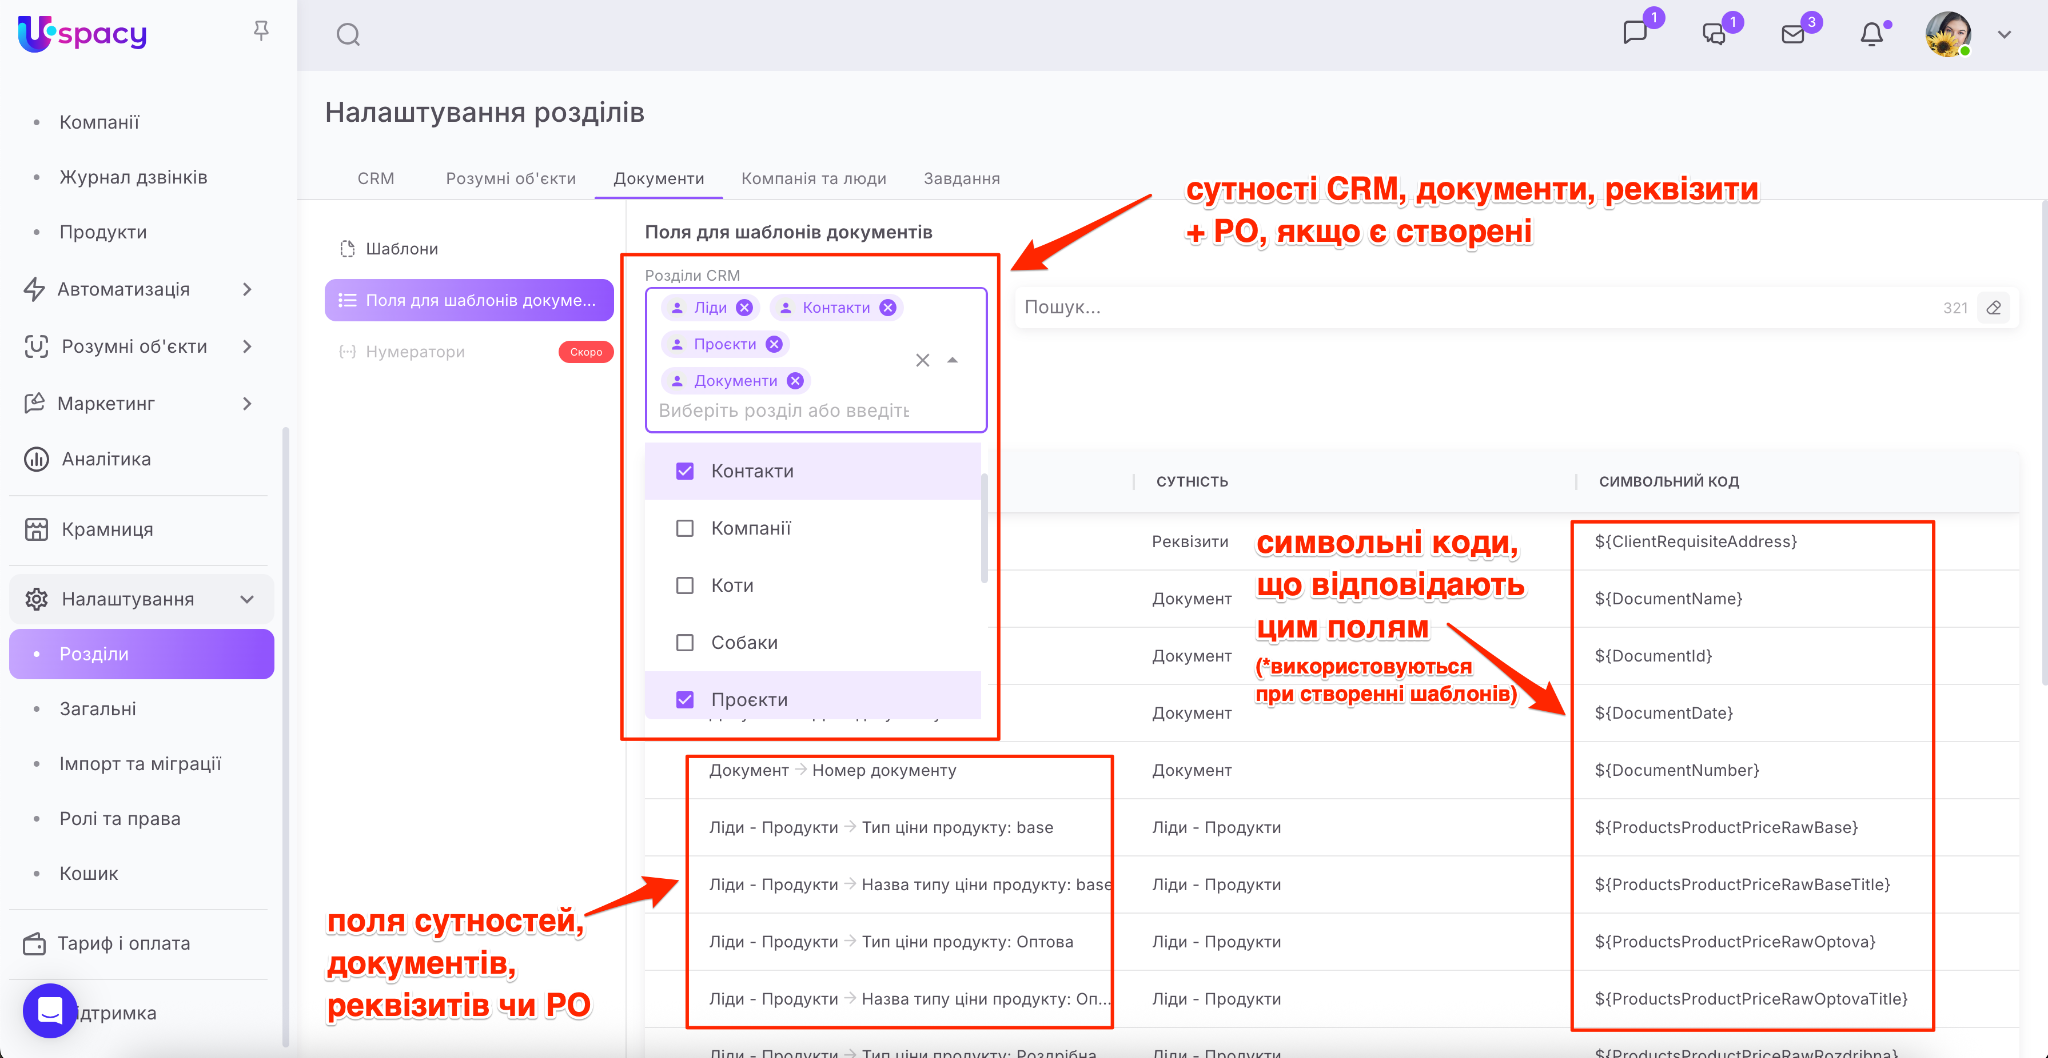Enable the Собаки checkbox
The height and width of the screenshot is (1058, 2048).
685,643
